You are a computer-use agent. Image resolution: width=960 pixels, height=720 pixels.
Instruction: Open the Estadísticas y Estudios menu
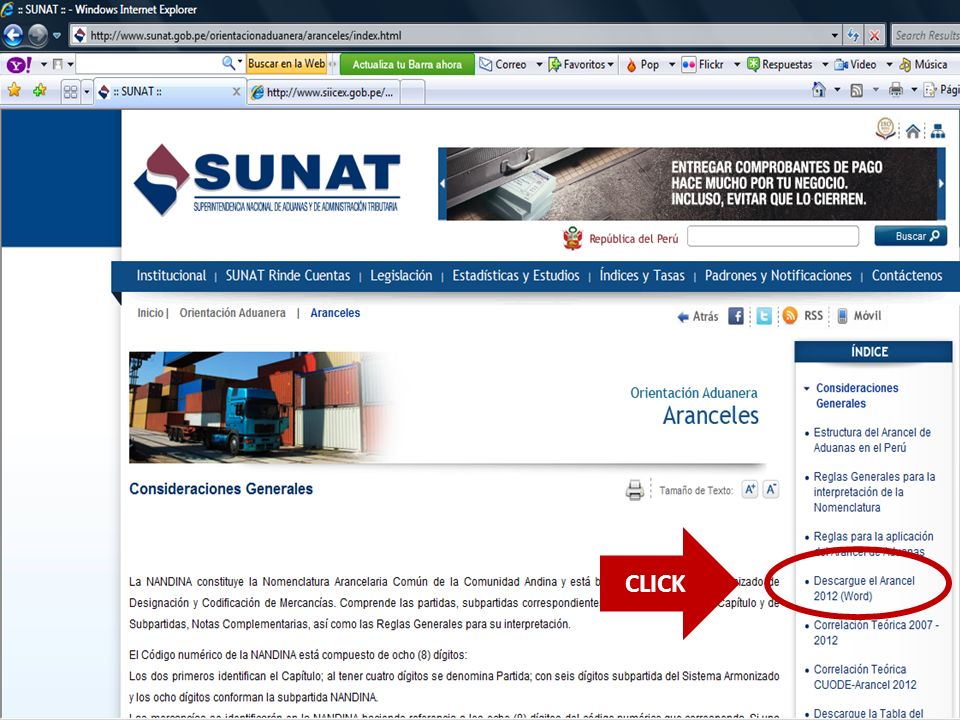(x=516, y=276)
